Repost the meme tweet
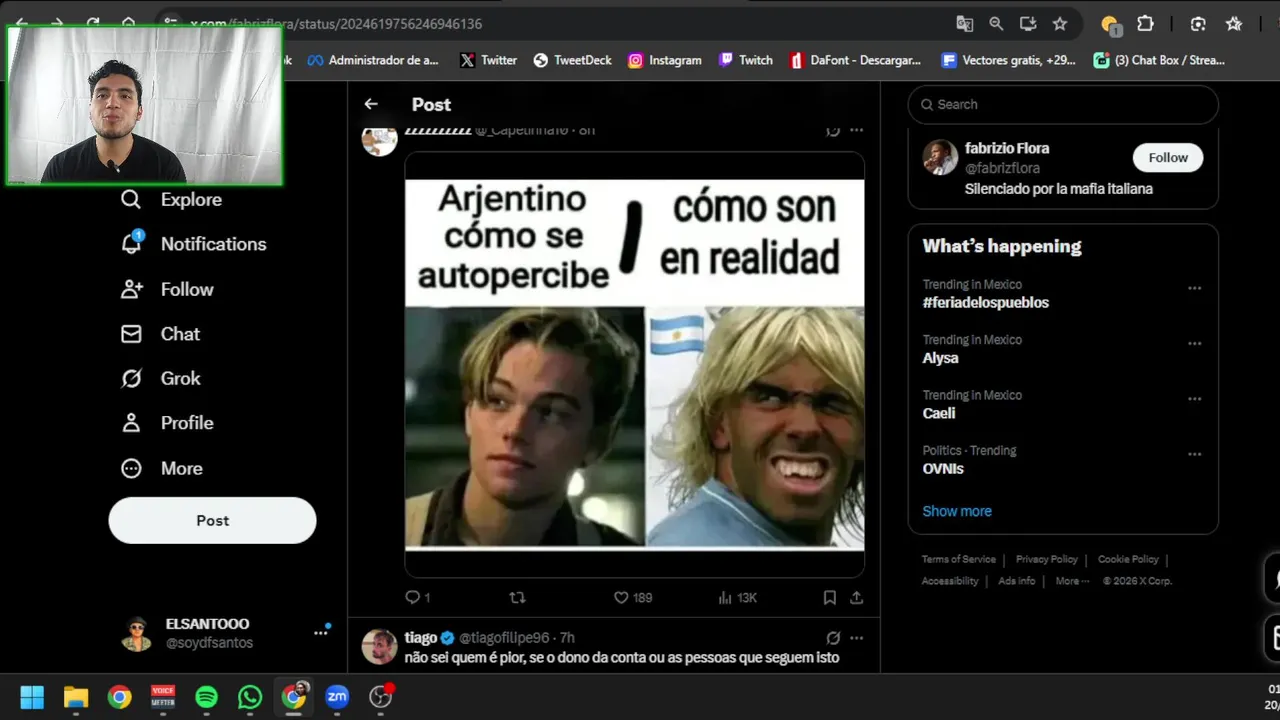Image resolution: width=1280 pixels, height=720 pixels. (x=517, y=597)
